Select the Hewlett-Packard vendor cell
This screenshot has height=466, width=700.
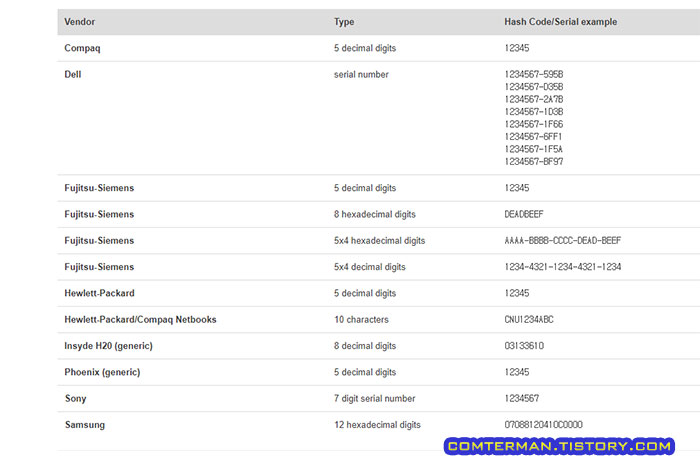(x=99, y=293)
